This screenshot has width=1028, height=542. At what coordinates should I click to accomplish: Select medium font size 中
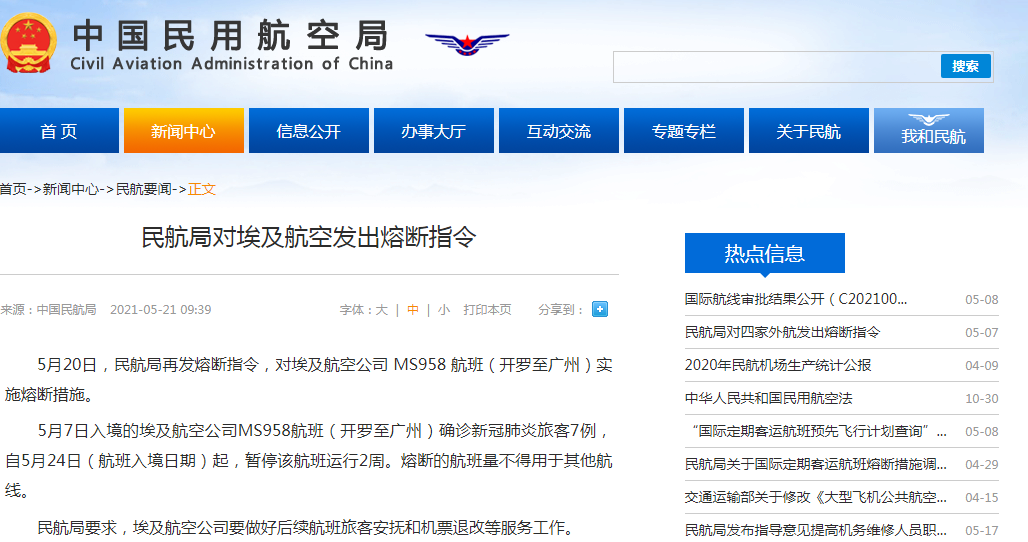pos(413,310)
